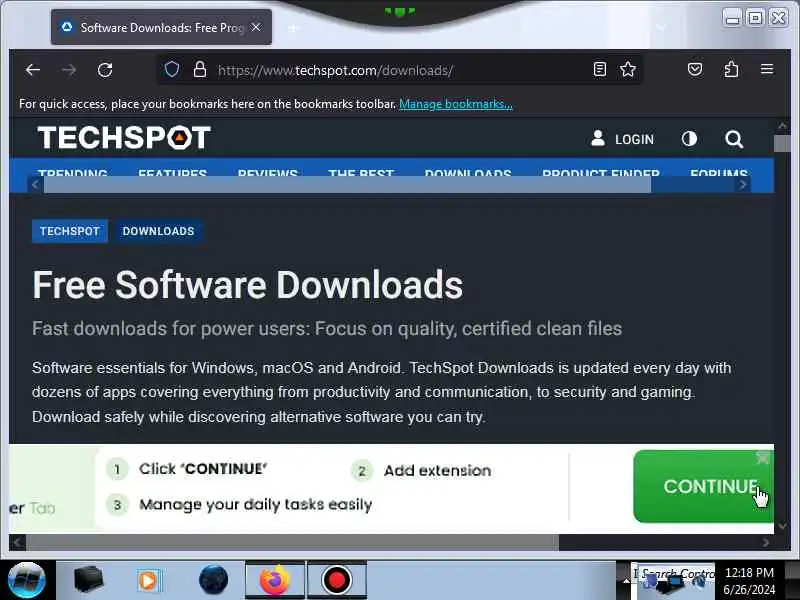Bookmark this page with the star icon
800x600 pixels.
tap(628, 69)
